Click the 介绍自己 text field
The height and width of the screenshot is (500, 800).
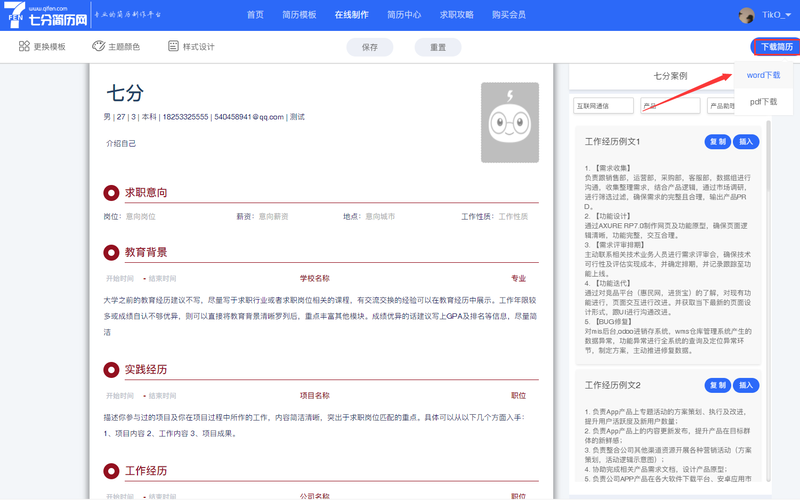tap(121, 143)
